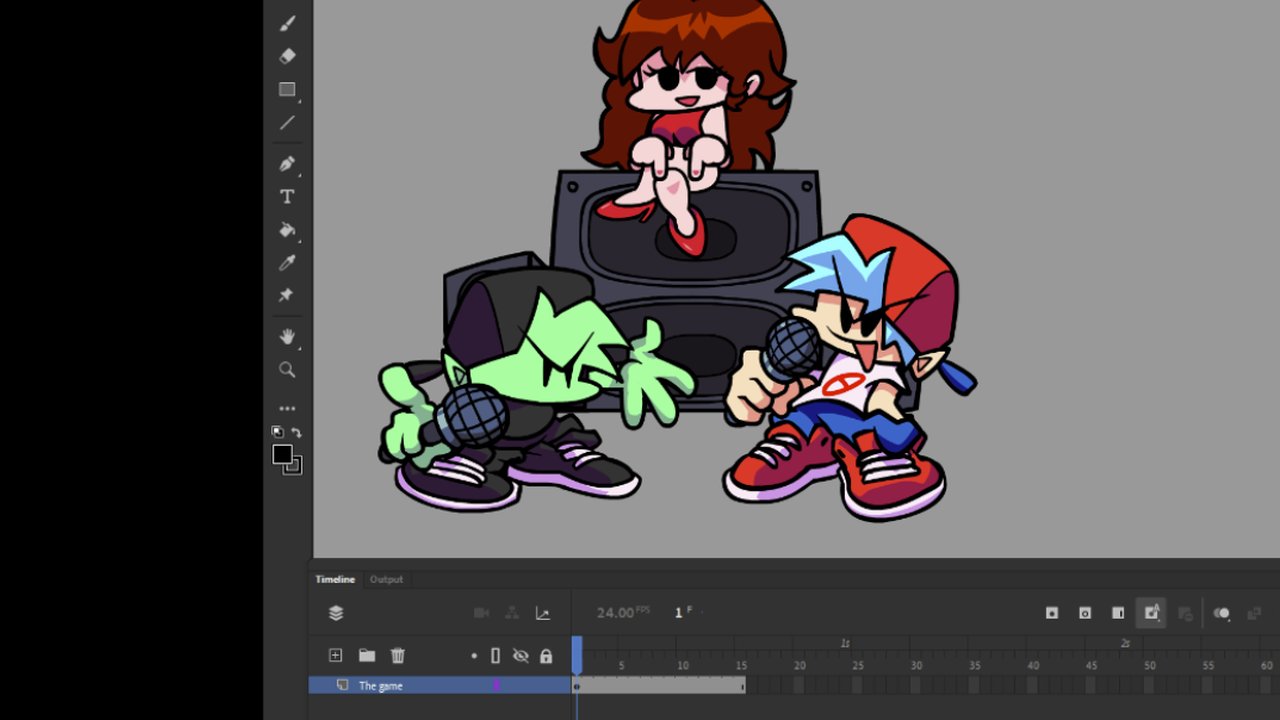Click the playhead at frame 1
This screenshot has width=1280, height=720.
tap(577, 655)
